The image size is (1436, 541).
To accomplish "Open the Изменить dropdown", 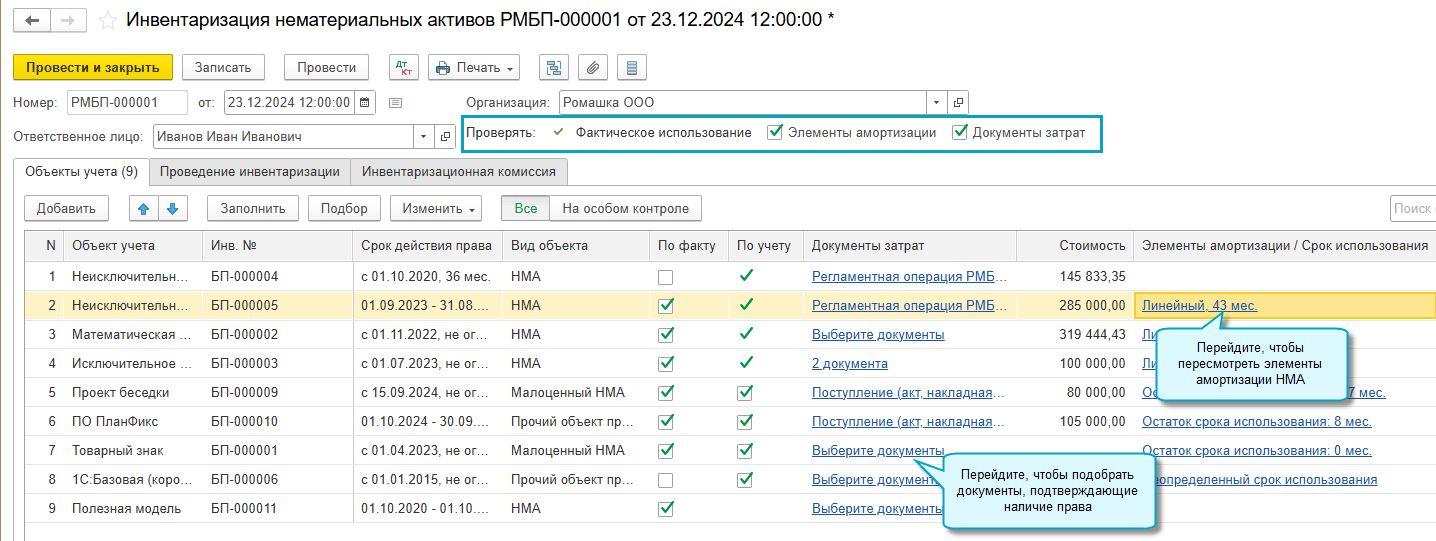I will tap(436, 208).
